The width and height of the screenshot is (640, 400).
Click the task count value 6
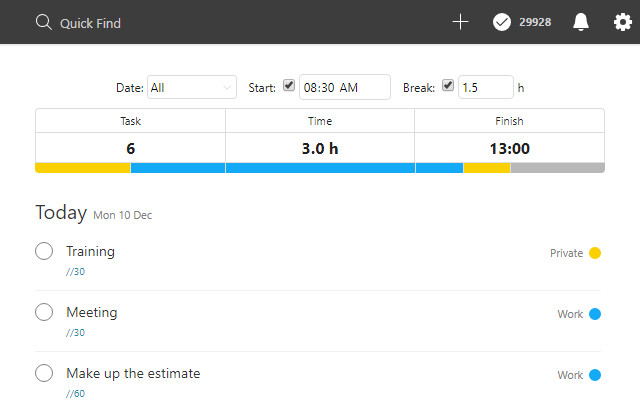(130, 149)
